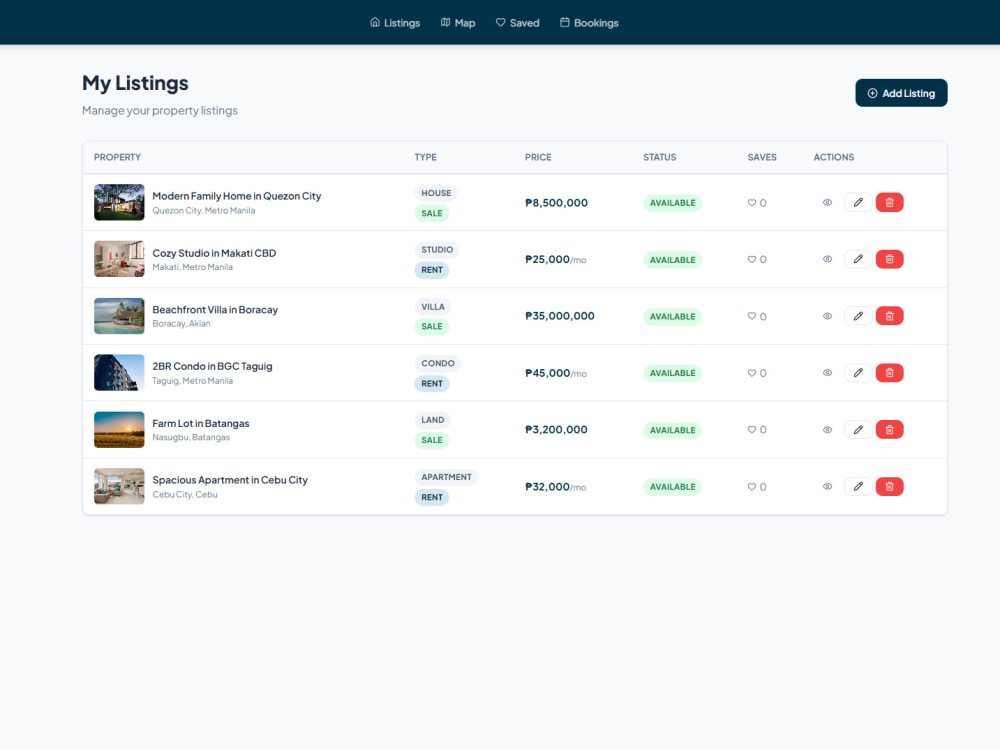
Task: Click the Modern Family Home thumbnail image
Action: tap(119, 202)
